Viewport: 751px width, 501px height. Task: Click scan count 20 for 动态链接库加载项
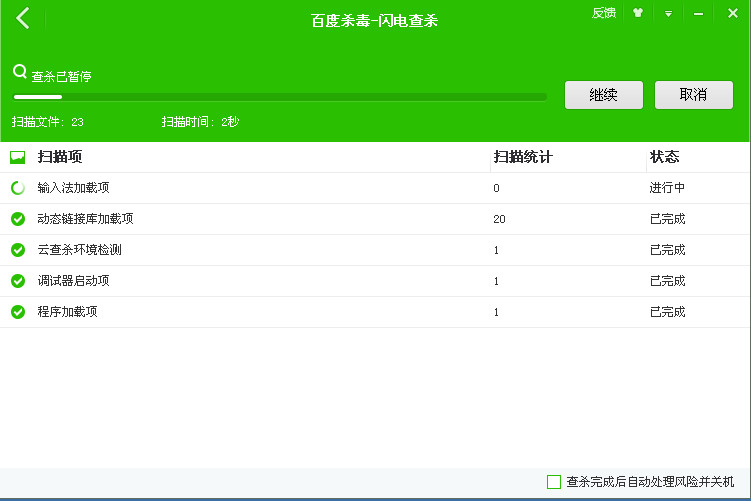coord(499,219)
